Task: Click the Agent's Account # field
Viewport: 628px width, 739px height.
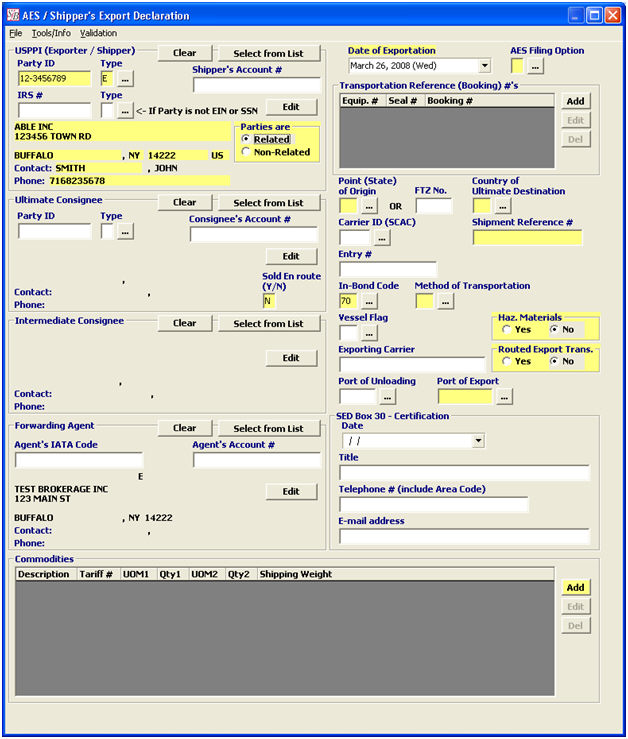Action: point(256,460)
